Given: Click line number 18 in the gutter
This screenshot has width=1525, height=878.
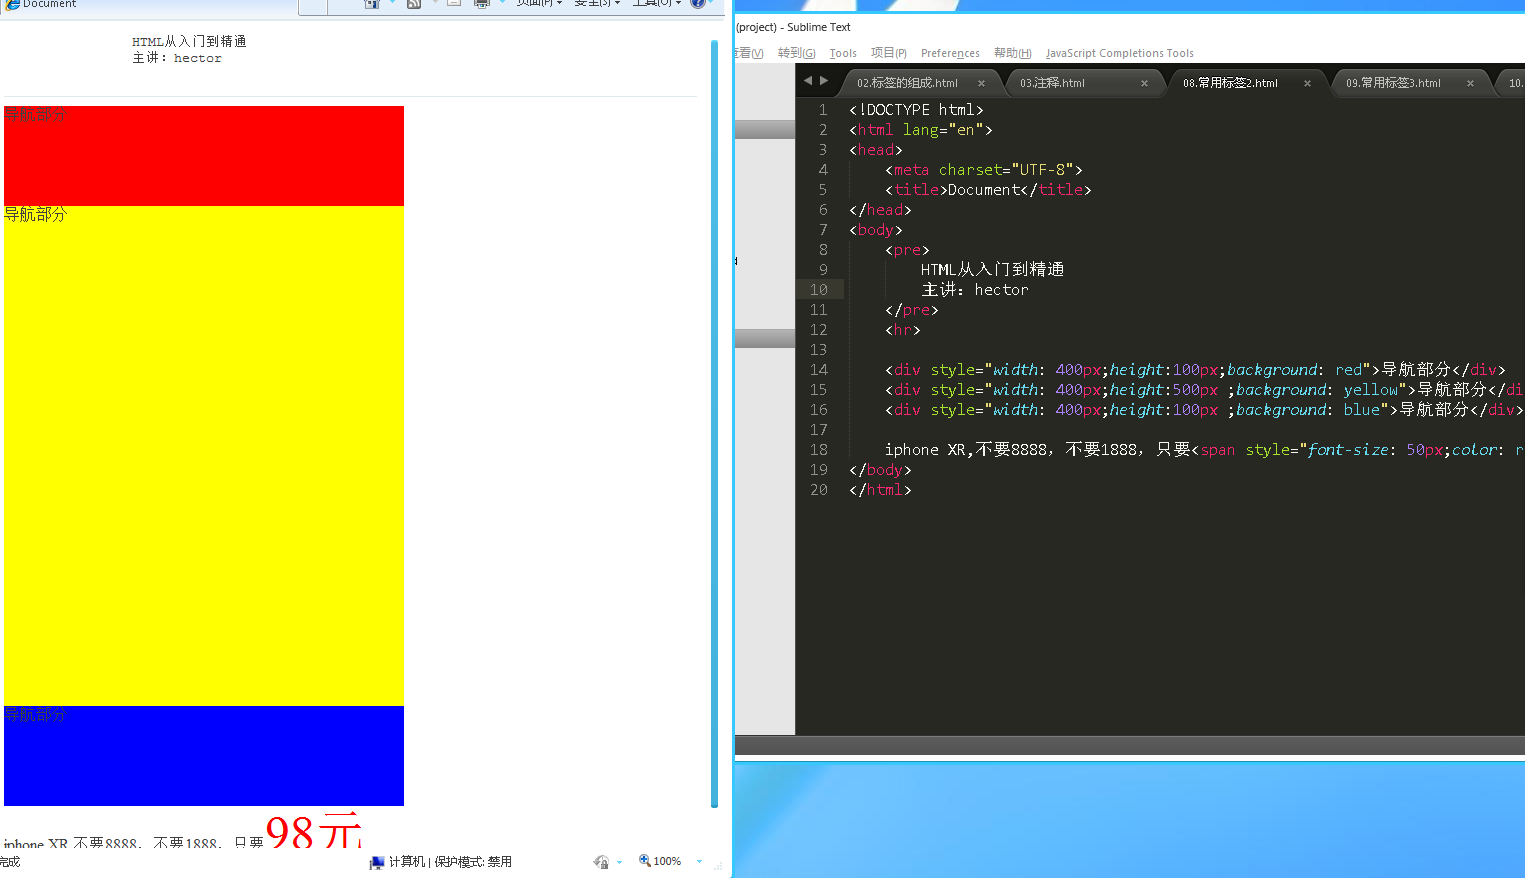Looking at the screenshot, I should [819, 450].
